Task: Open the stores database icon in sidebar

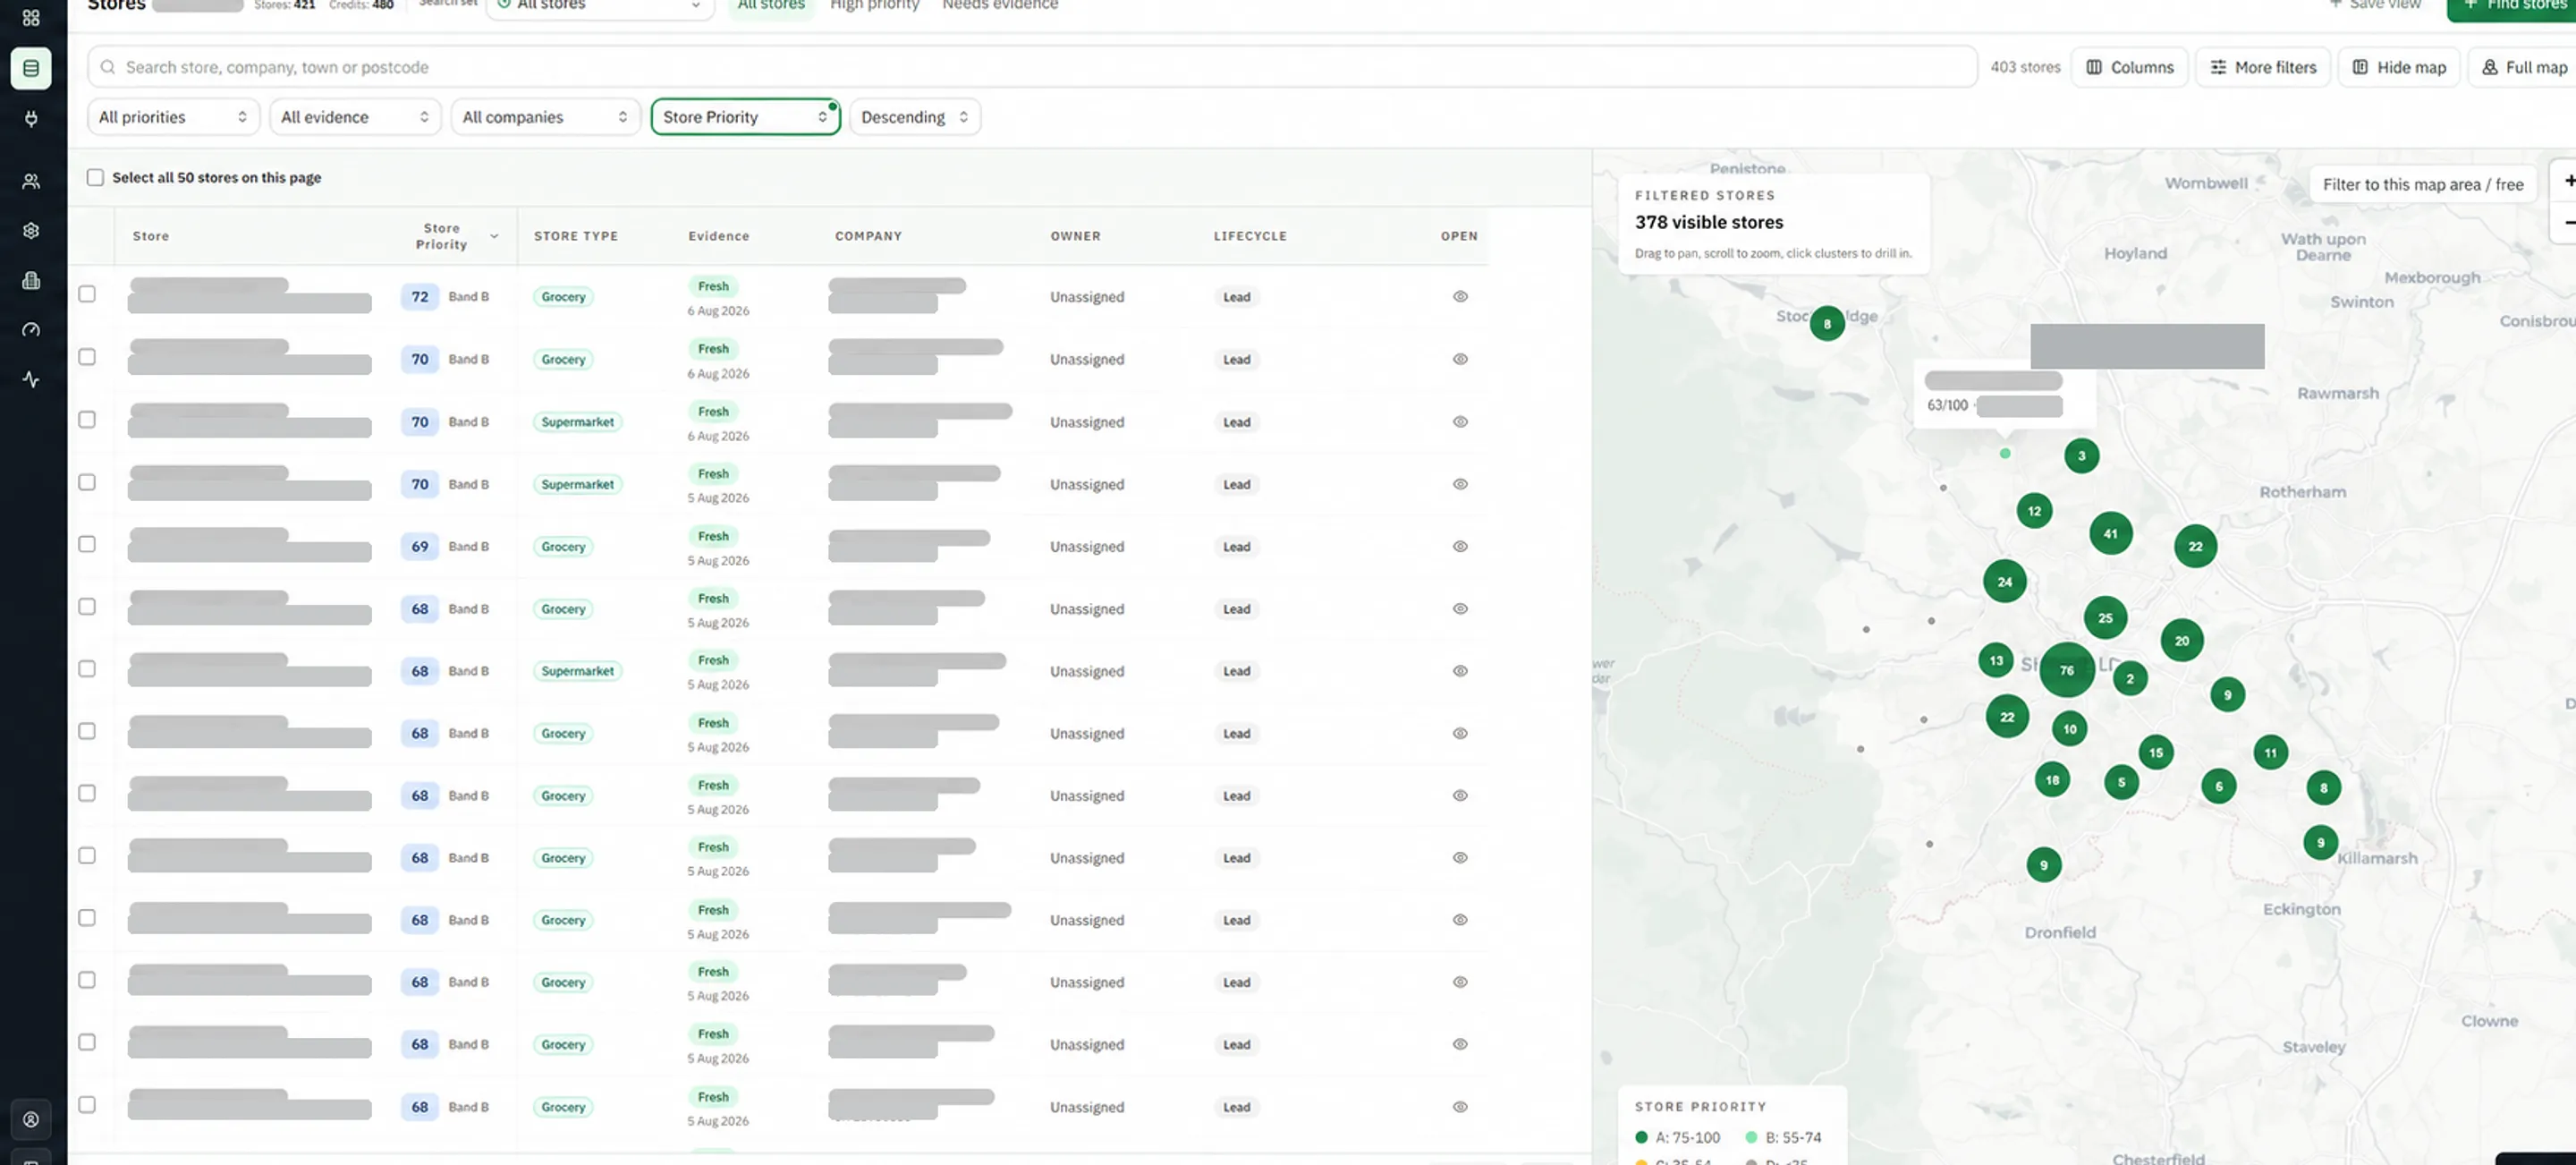Action: pos(31,68)
